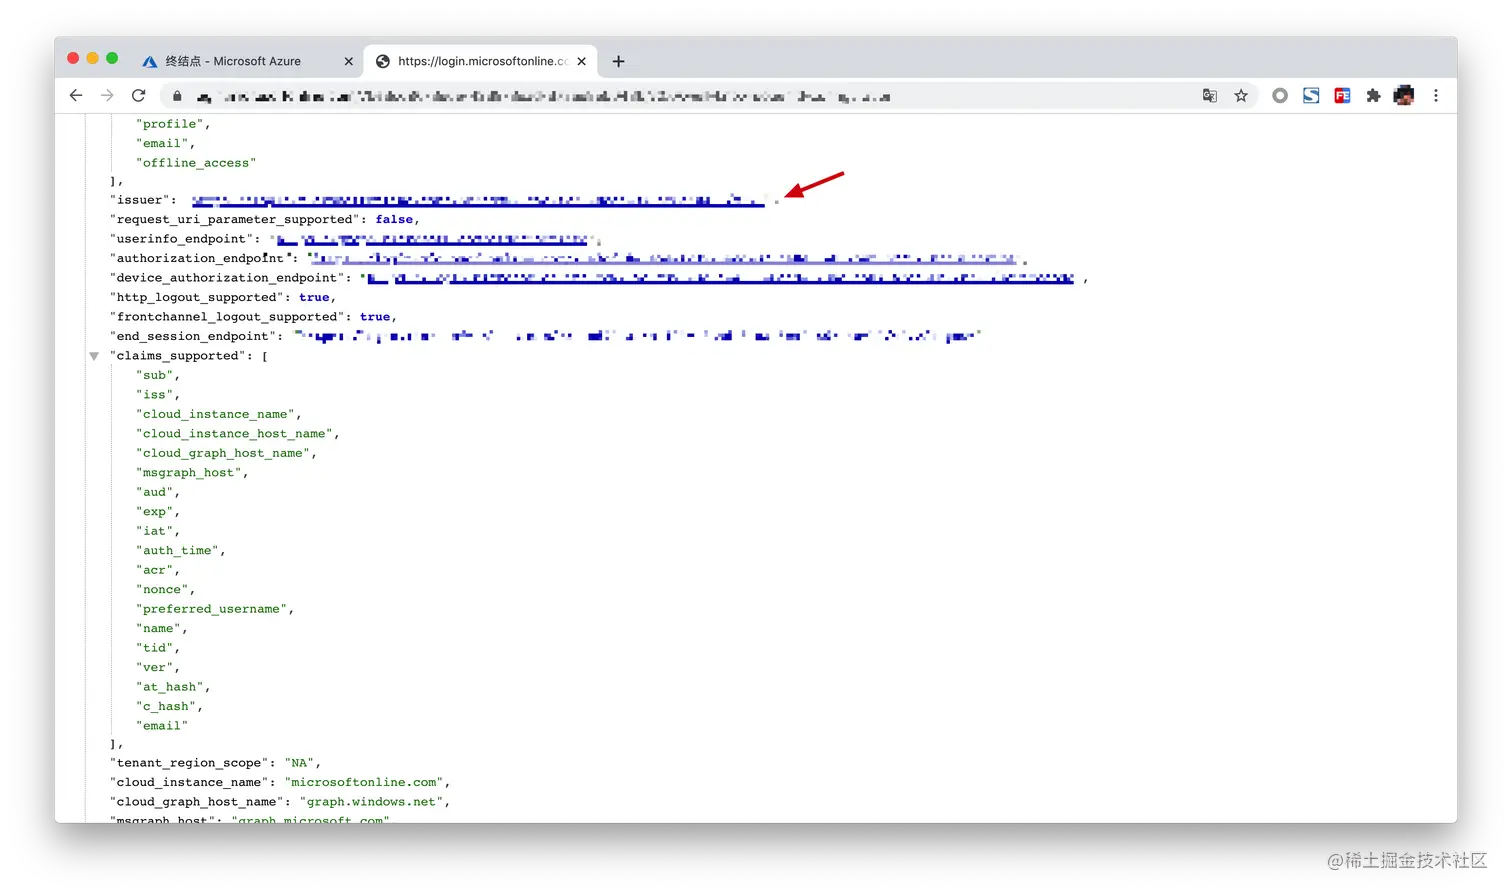Image resolution: width=1512 pixels, height=895 pixels.
Task: Click the "tid" claim
Action: 155,648
